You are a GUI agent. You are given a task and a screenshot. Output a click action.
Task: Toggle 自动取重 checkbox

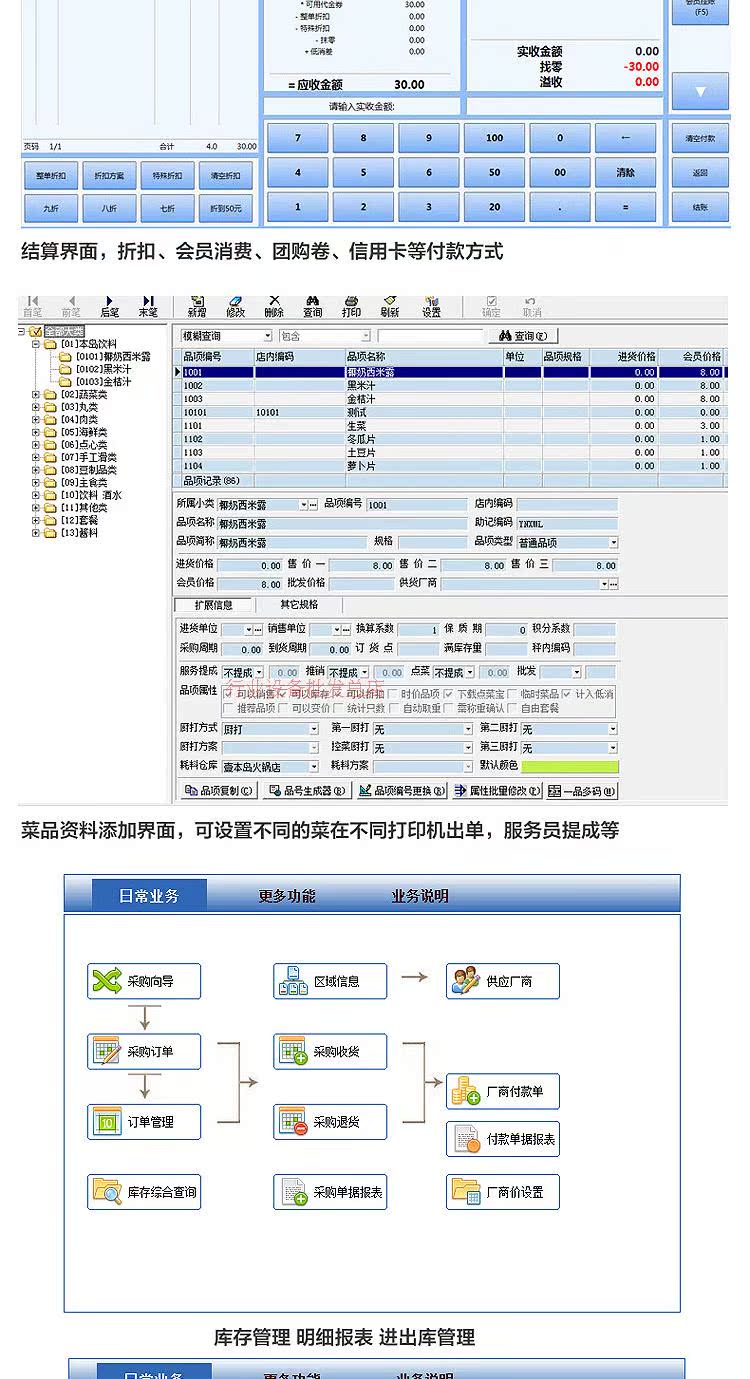[x=394, y=708]
